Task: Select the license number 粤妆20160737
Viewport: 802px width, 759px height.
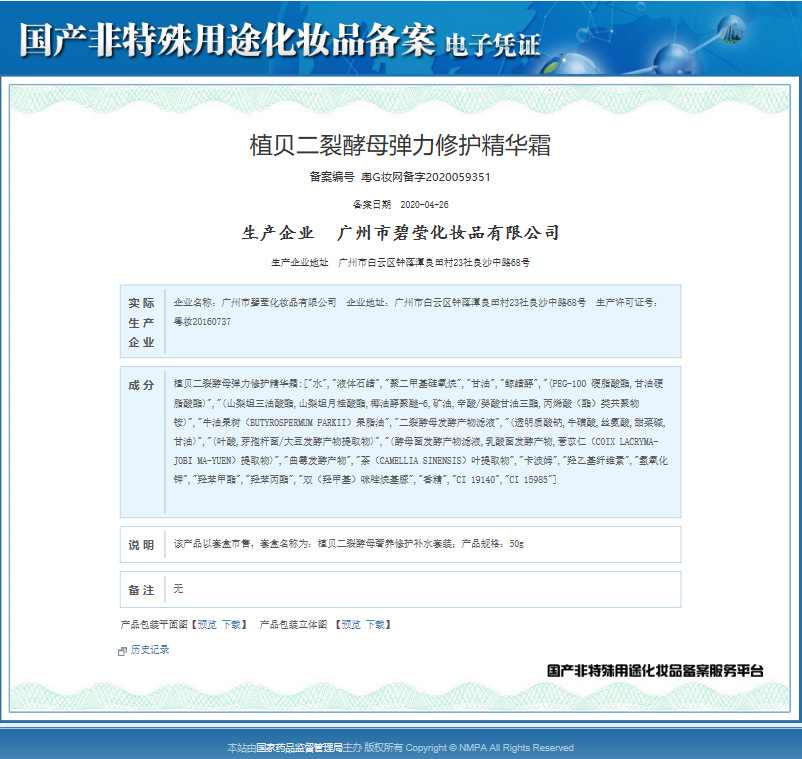Action: pyautogui.click(x=202, y=322)
